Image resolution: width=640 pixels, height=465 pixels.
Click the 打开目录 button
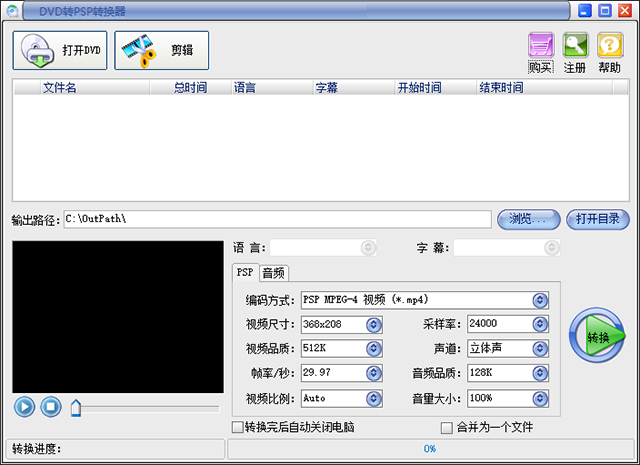(x=598, y=219)
